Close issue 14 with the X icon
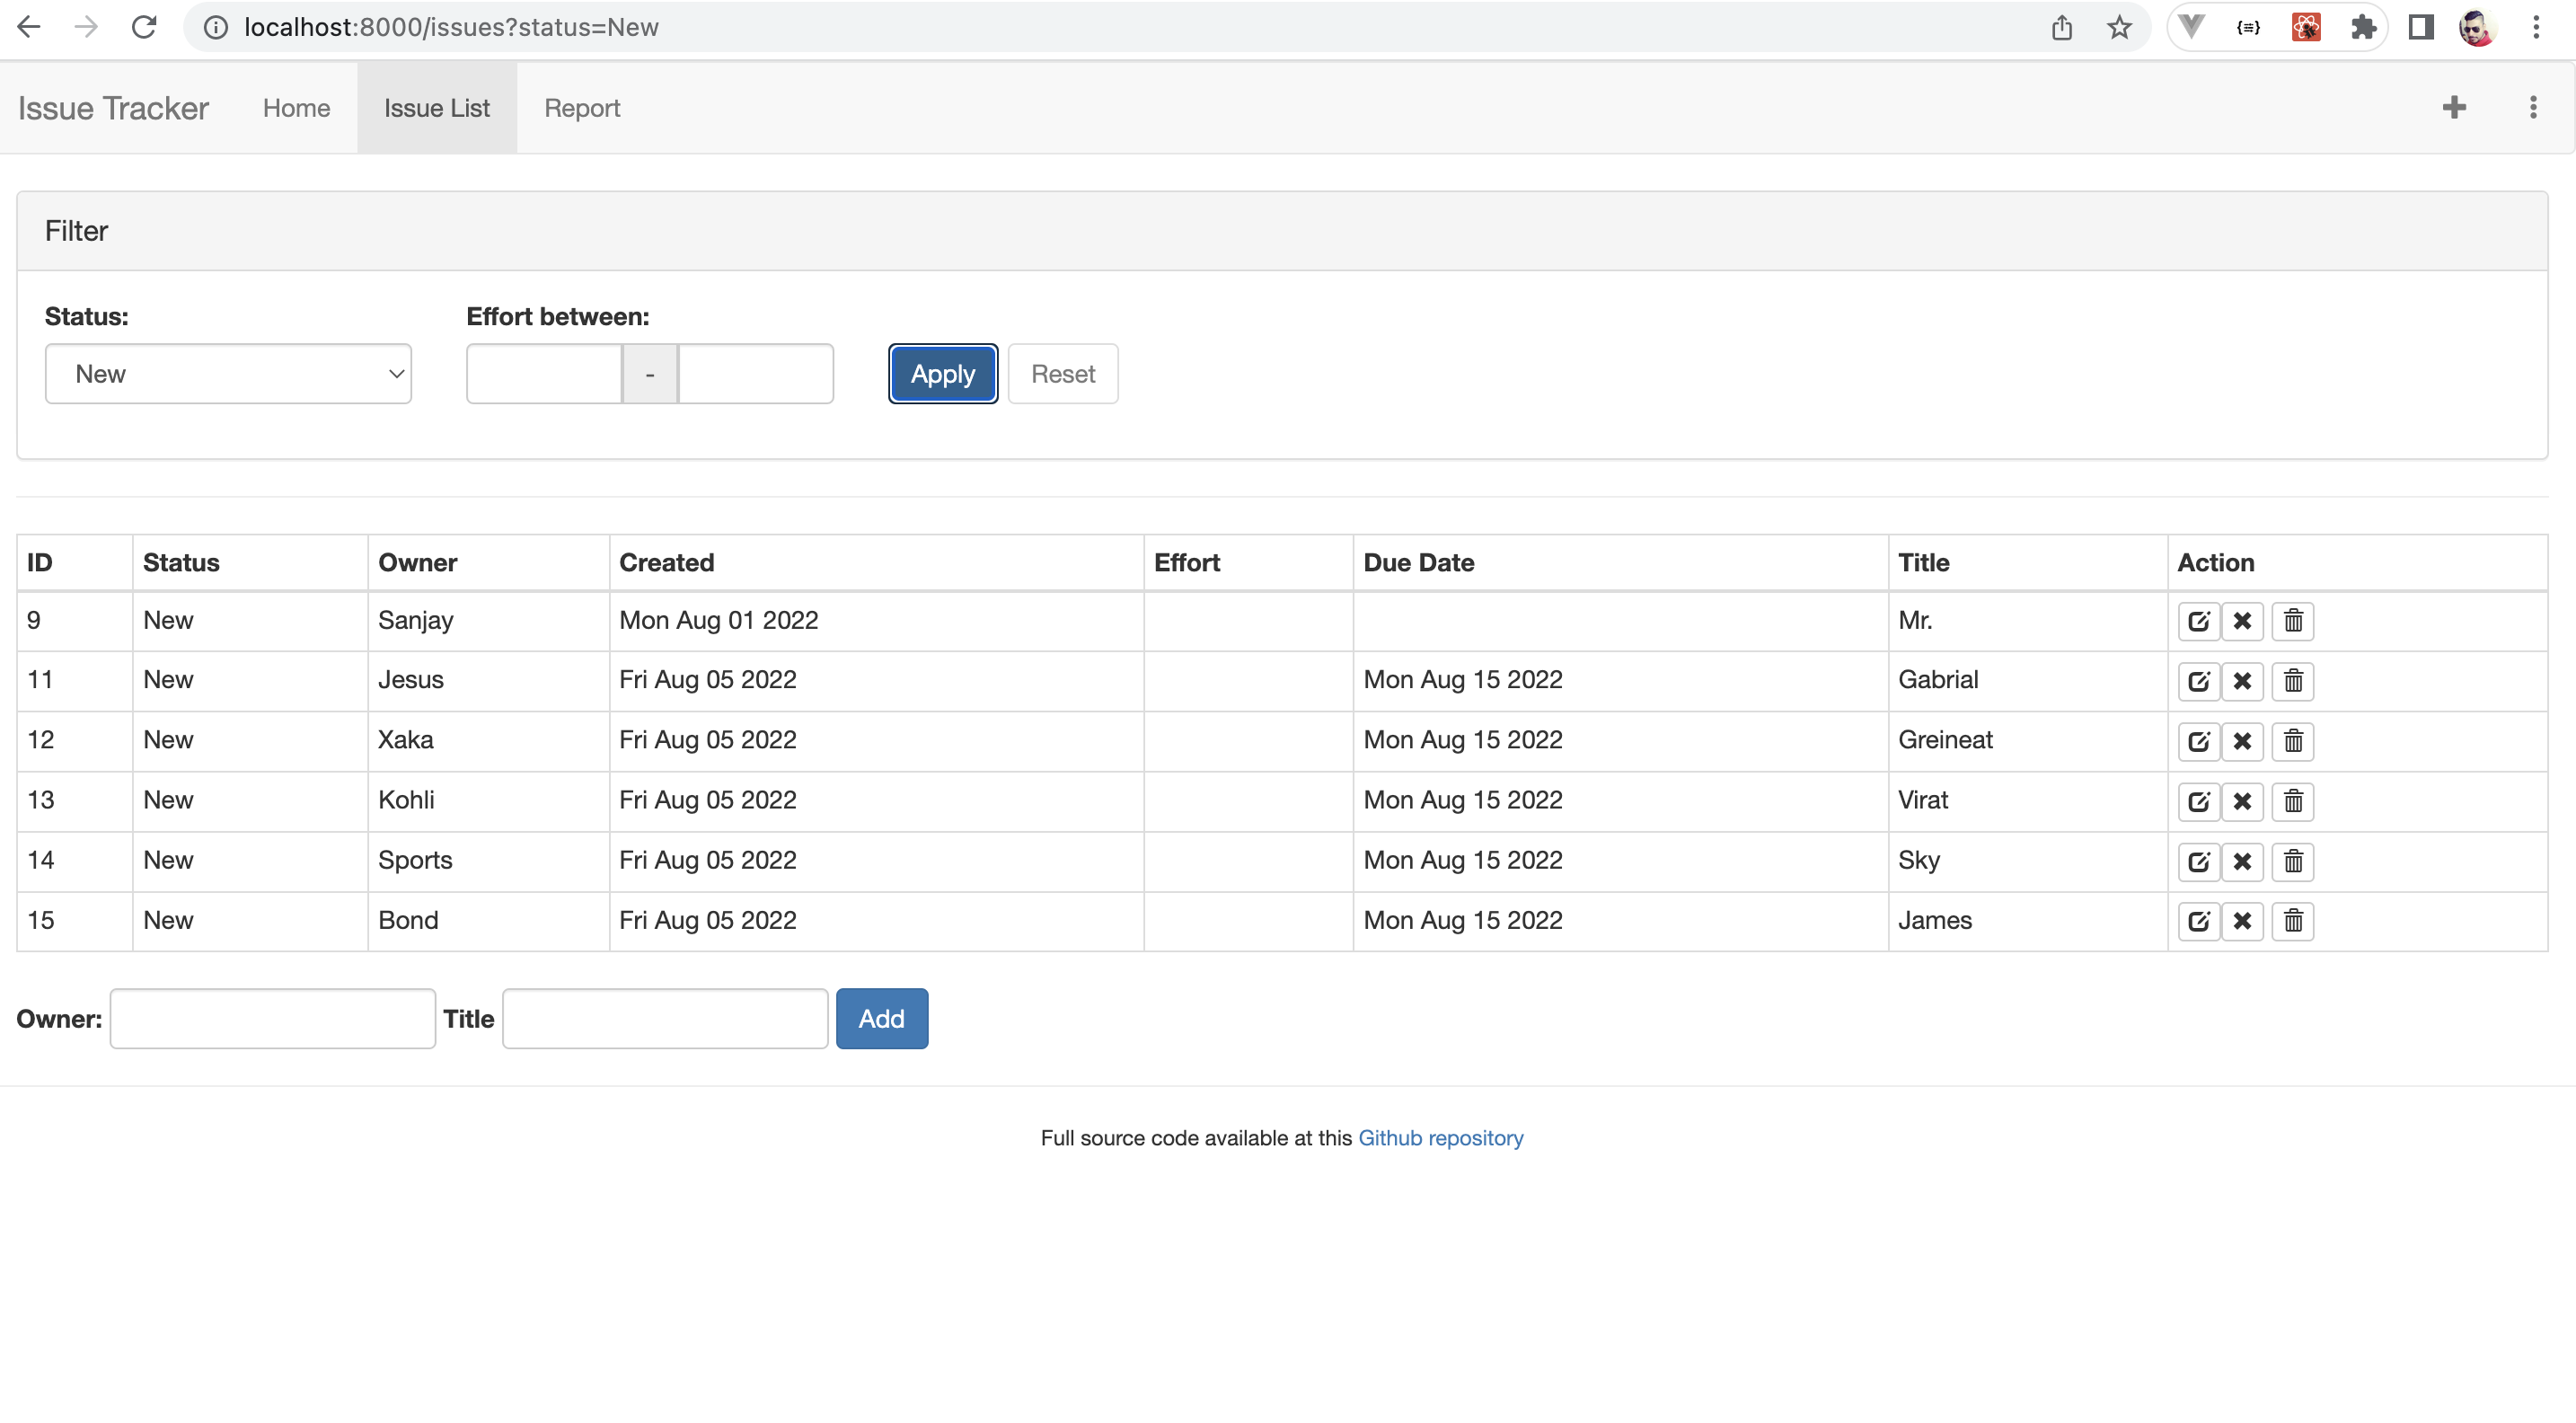 [2242, 861]
